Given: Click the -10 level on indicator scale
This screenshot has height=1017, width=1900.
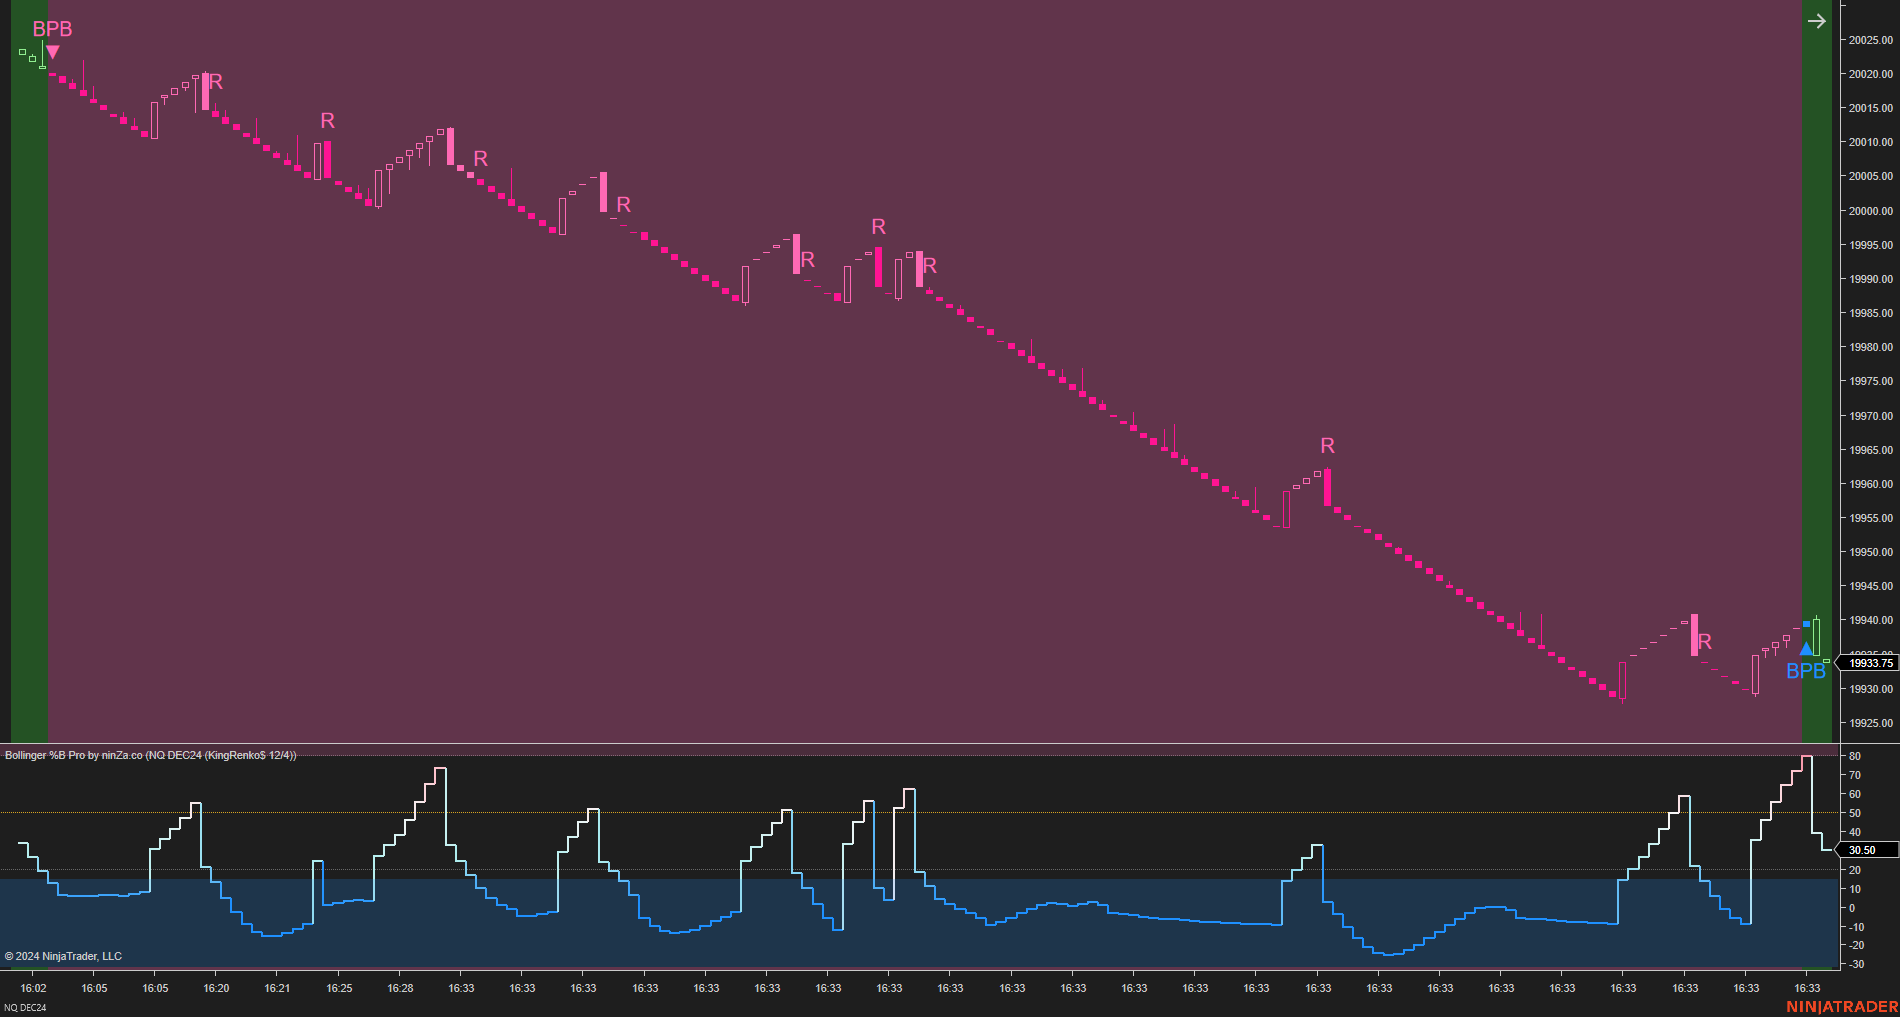Looking at the screenshot, I should pos(1854,927).
